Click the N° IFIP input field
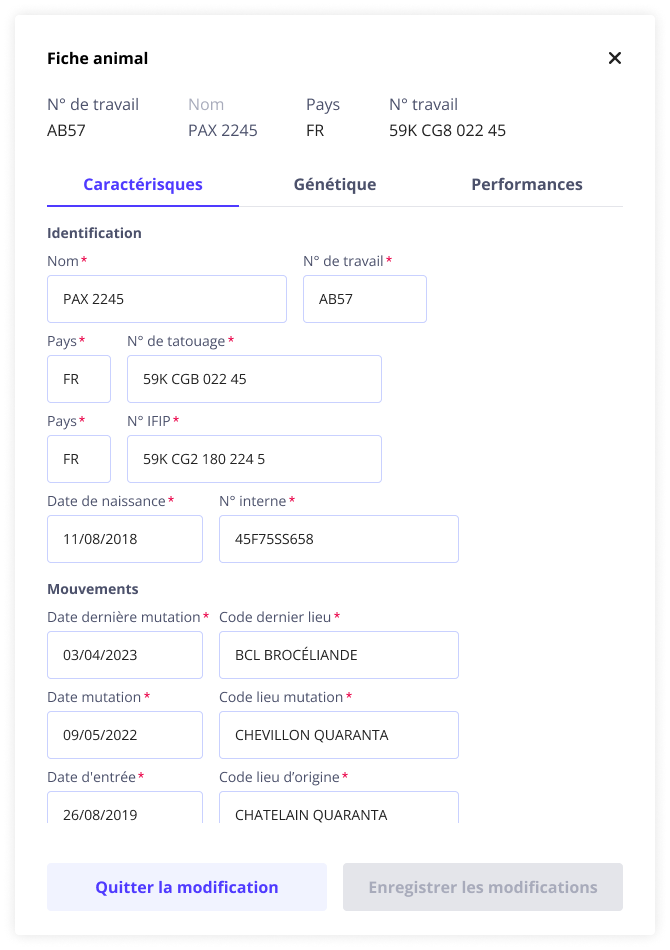 [254, 459]
